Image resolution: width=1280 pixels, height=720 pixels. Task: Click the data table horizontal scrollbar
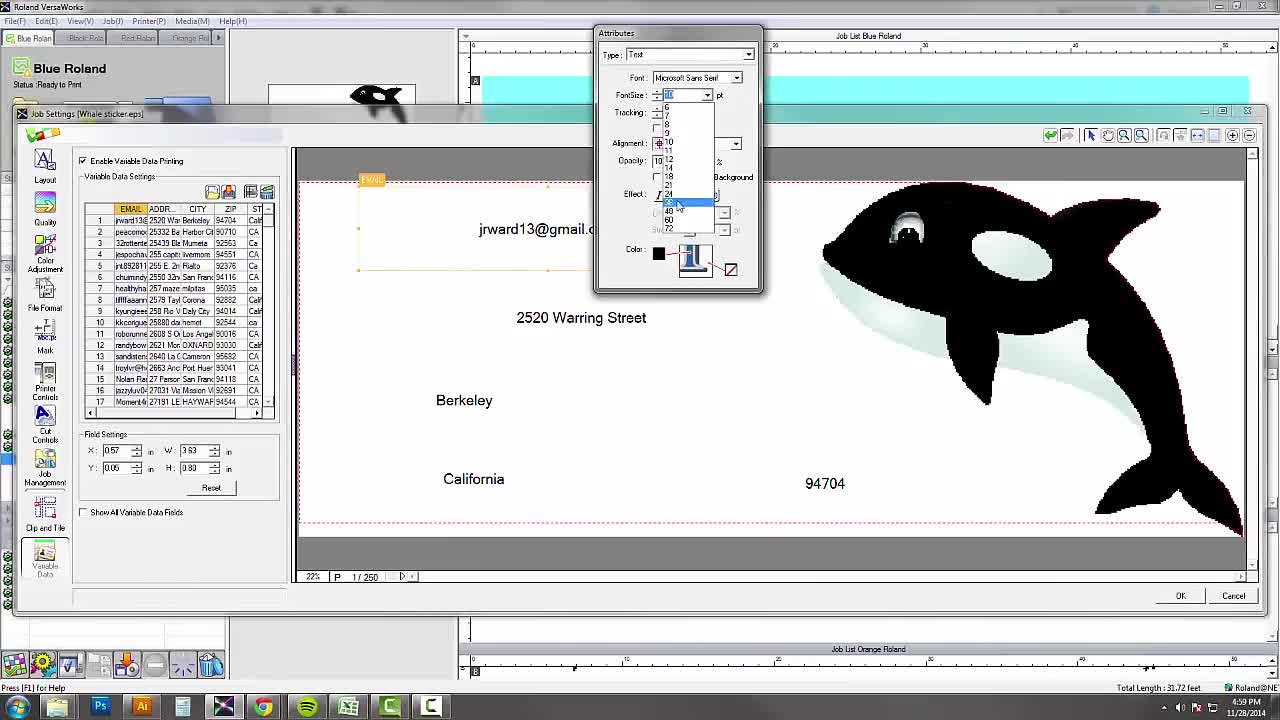(x=174, y=413)
